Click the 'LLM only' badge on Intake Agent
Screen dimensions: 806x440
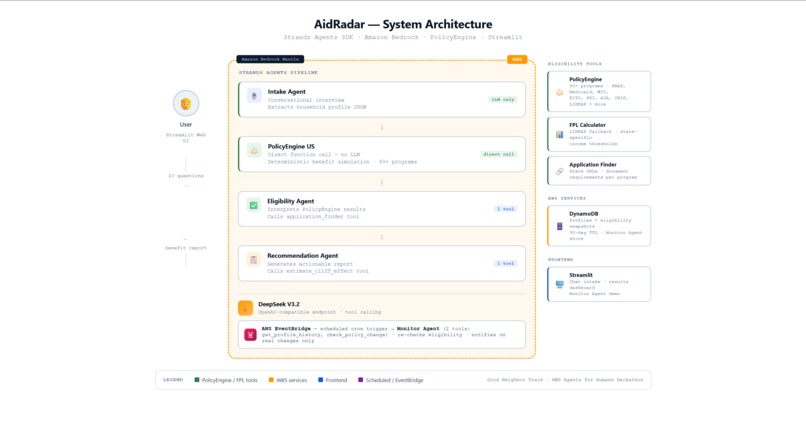(503, 99)
